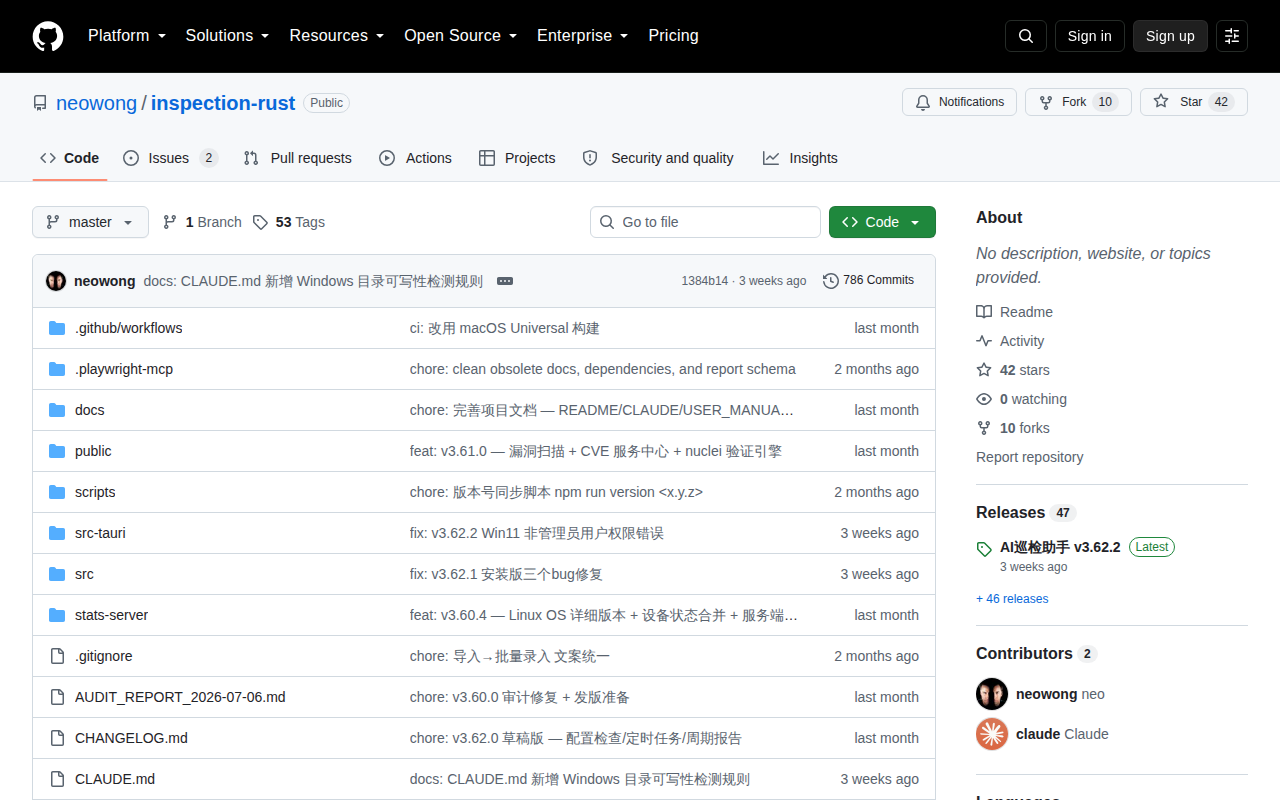Expand the Platform menu
The image size is (1280, 800).
126,36
